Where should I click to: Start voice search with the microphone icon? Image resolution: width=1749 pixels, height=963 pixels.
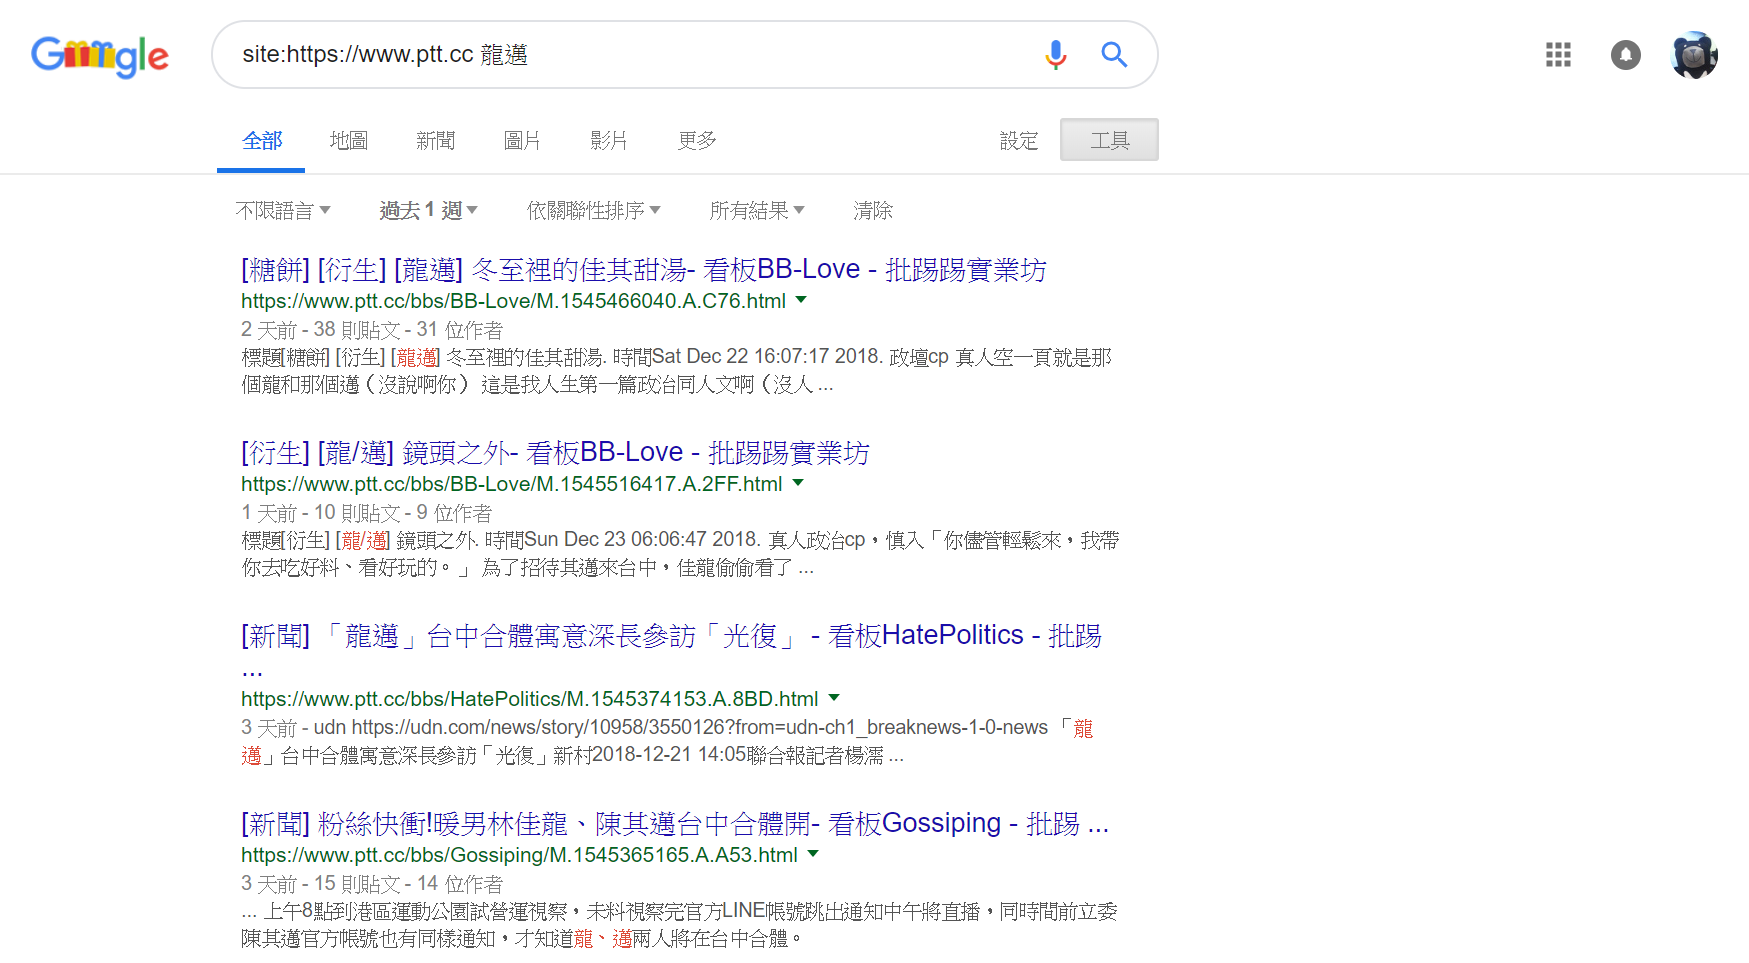click(1055, 54)
